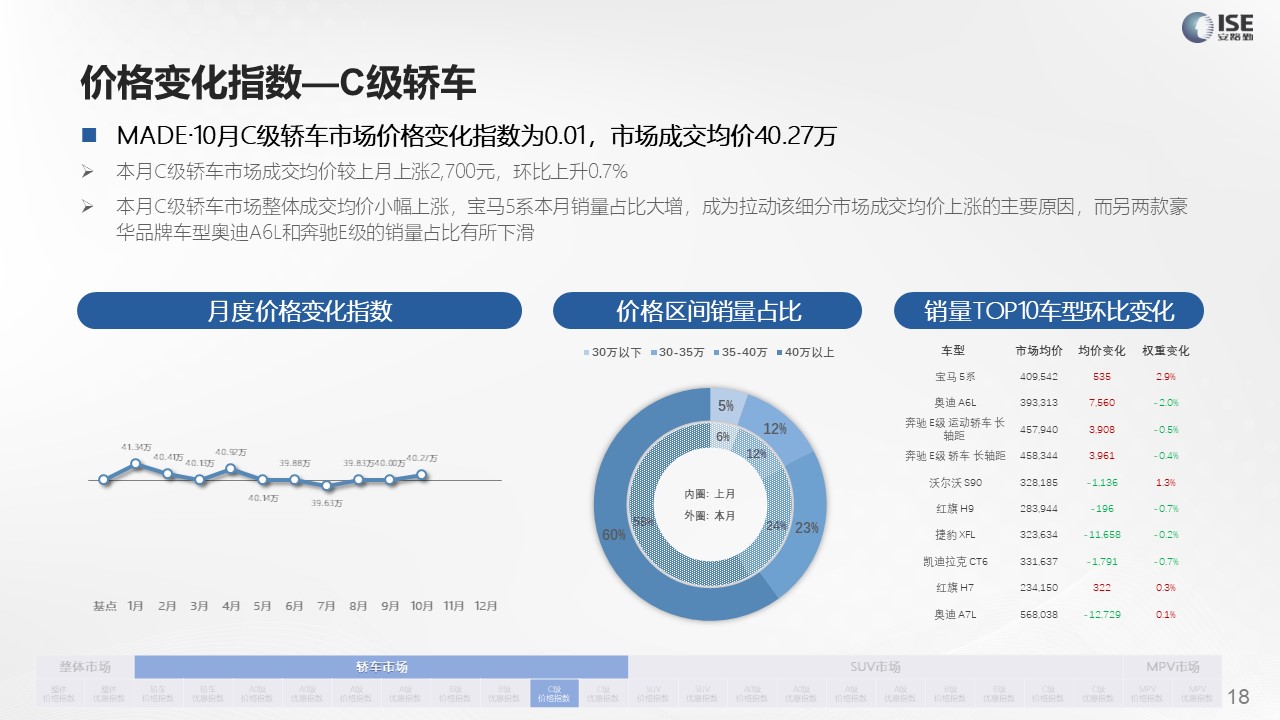1280x720 pixels.
Task: Open the 轿车市场 navigation section
Action: pos(381,667)
